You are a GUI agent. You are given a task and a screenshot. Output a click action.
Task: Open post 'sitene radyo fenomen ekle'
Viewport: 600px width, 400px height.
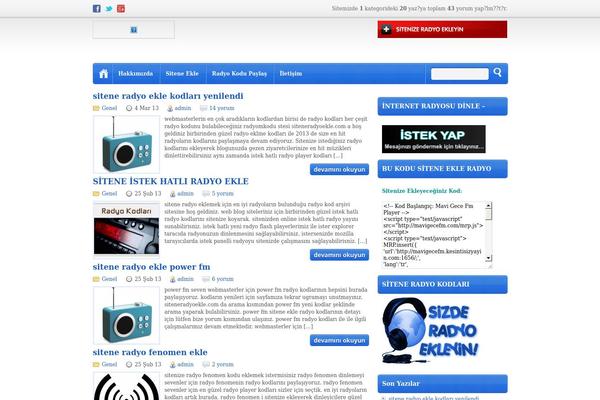[x=150, y=352]
